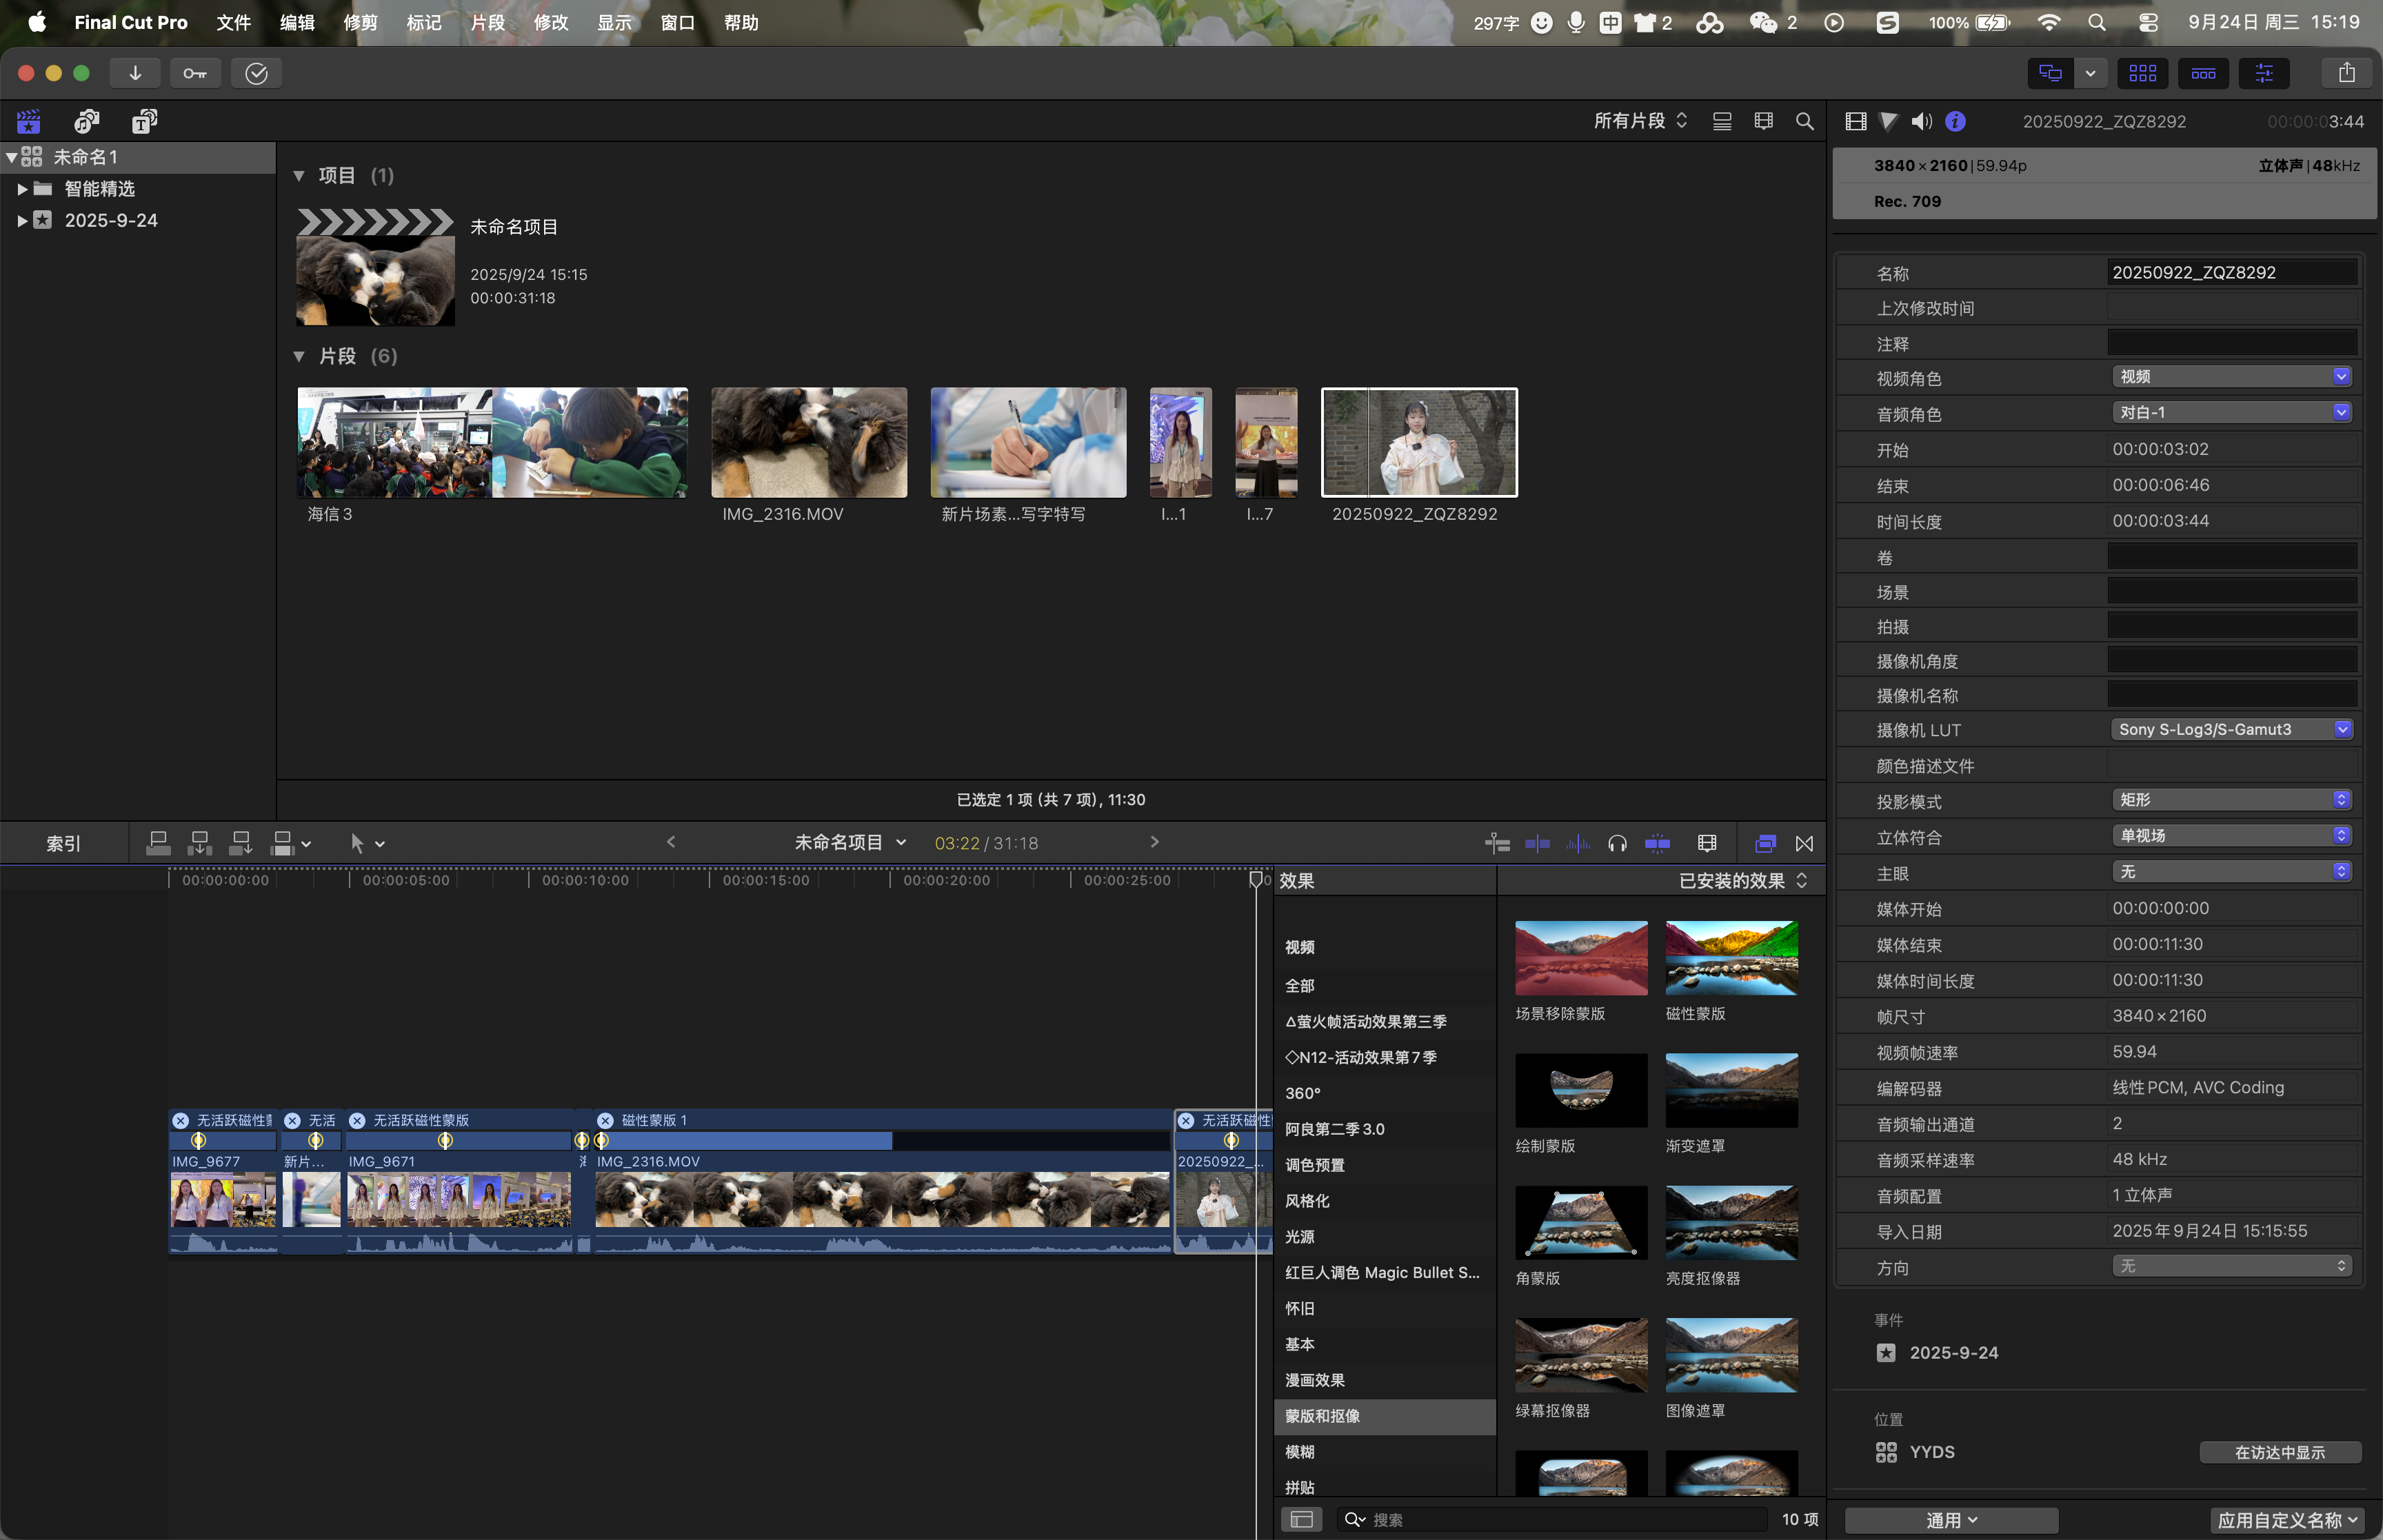
Task: Toggle audio skimming waveform button
Action: 1577,844
